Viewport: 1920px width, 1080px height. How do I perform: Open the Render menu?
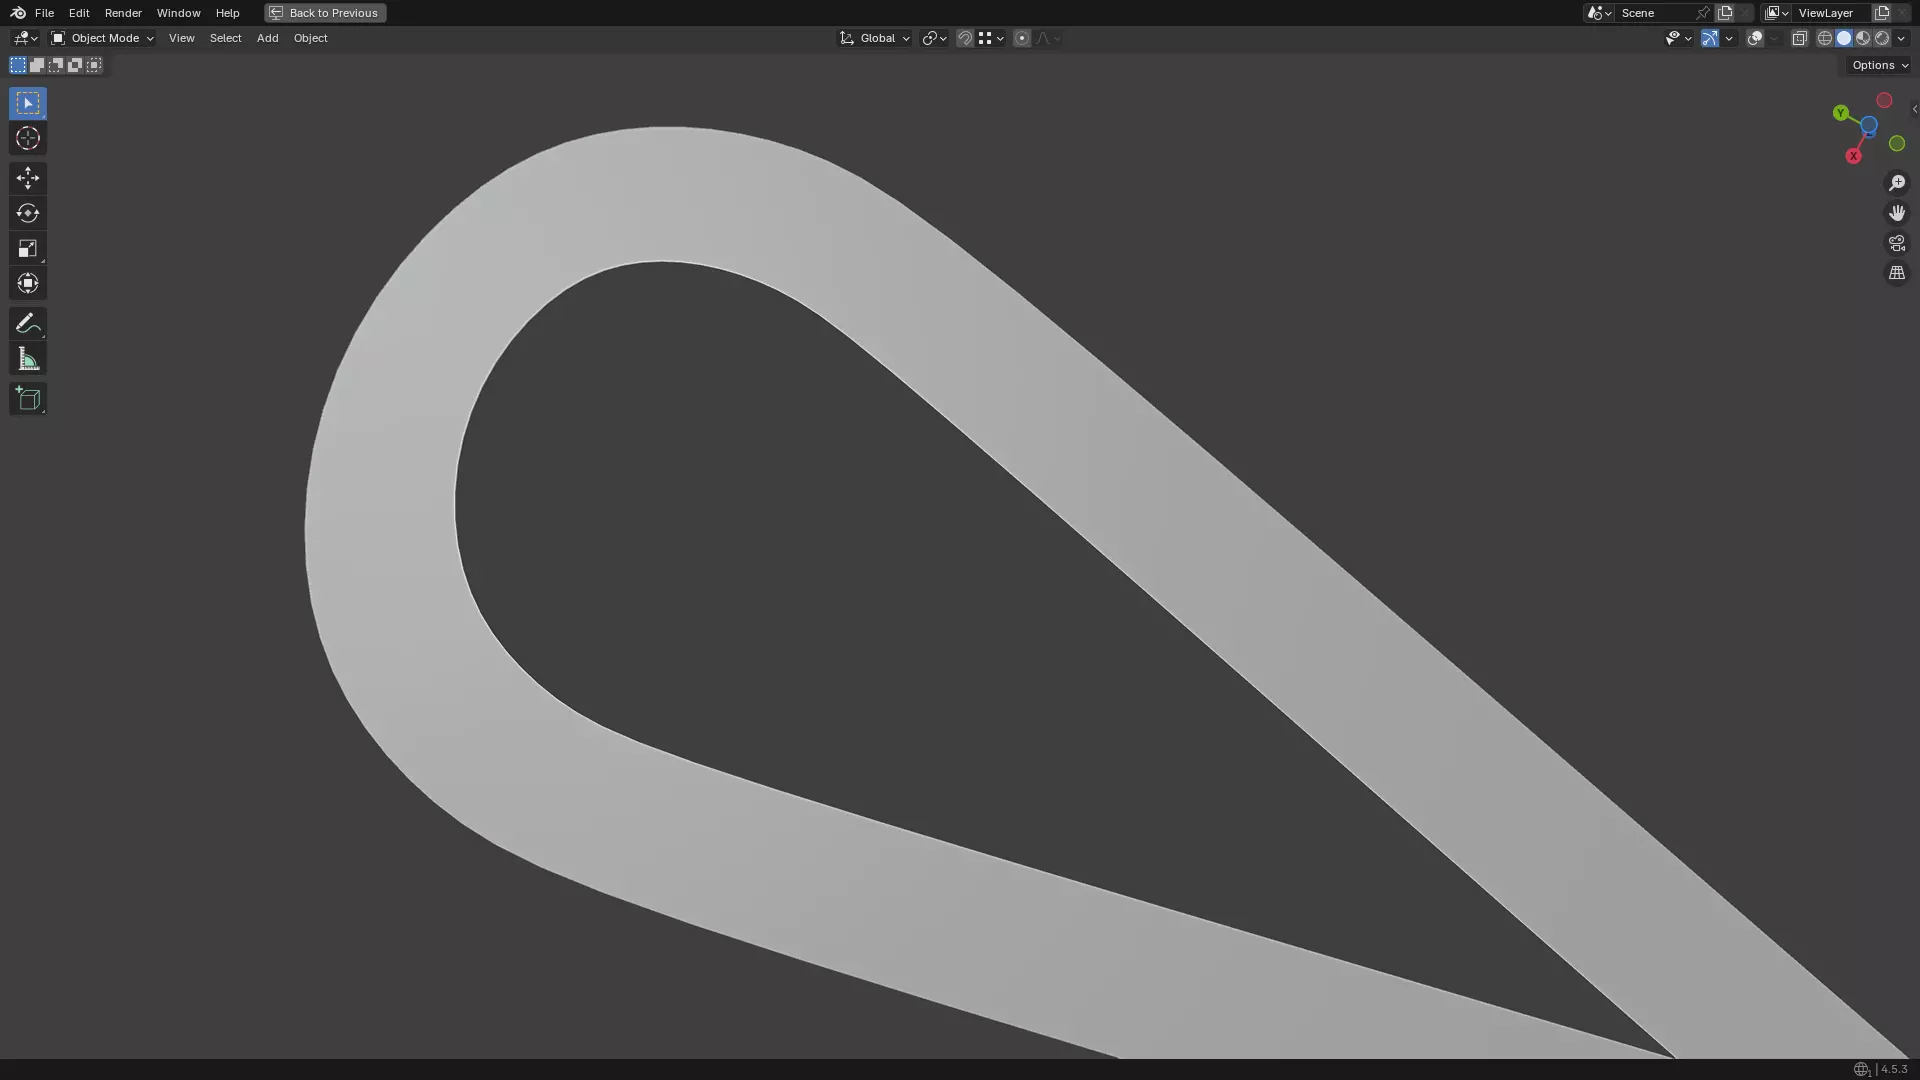tap(123, 13)
